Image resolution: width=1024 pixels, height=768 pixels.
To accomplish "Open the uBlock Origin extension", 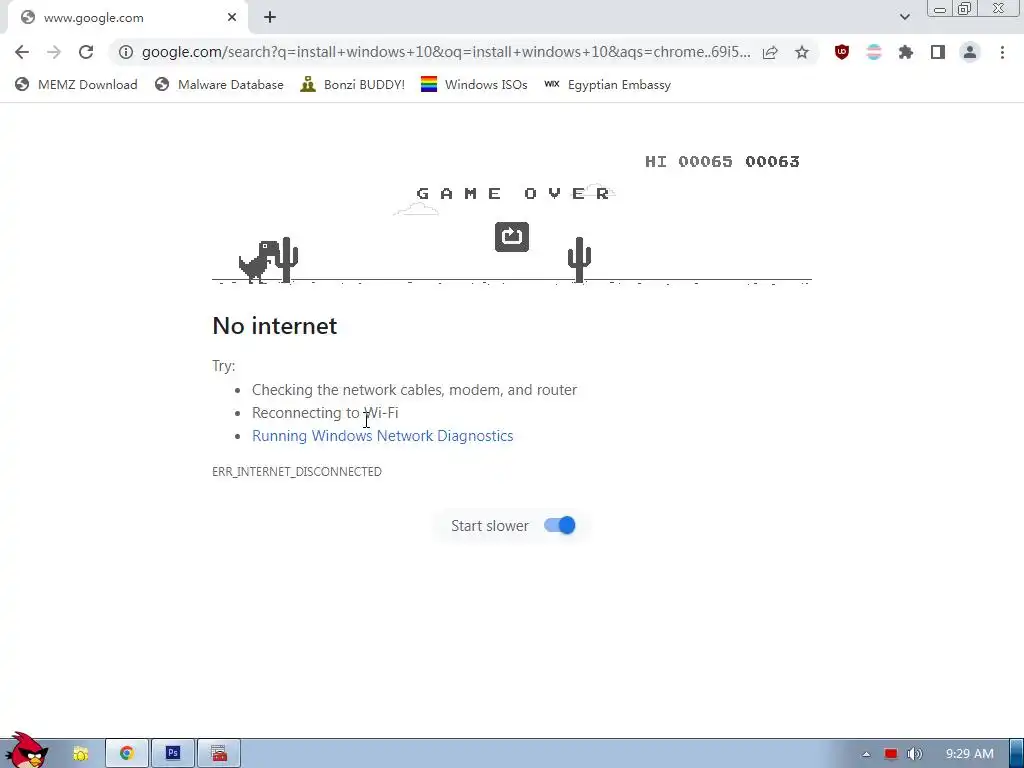I will [842, 52].
